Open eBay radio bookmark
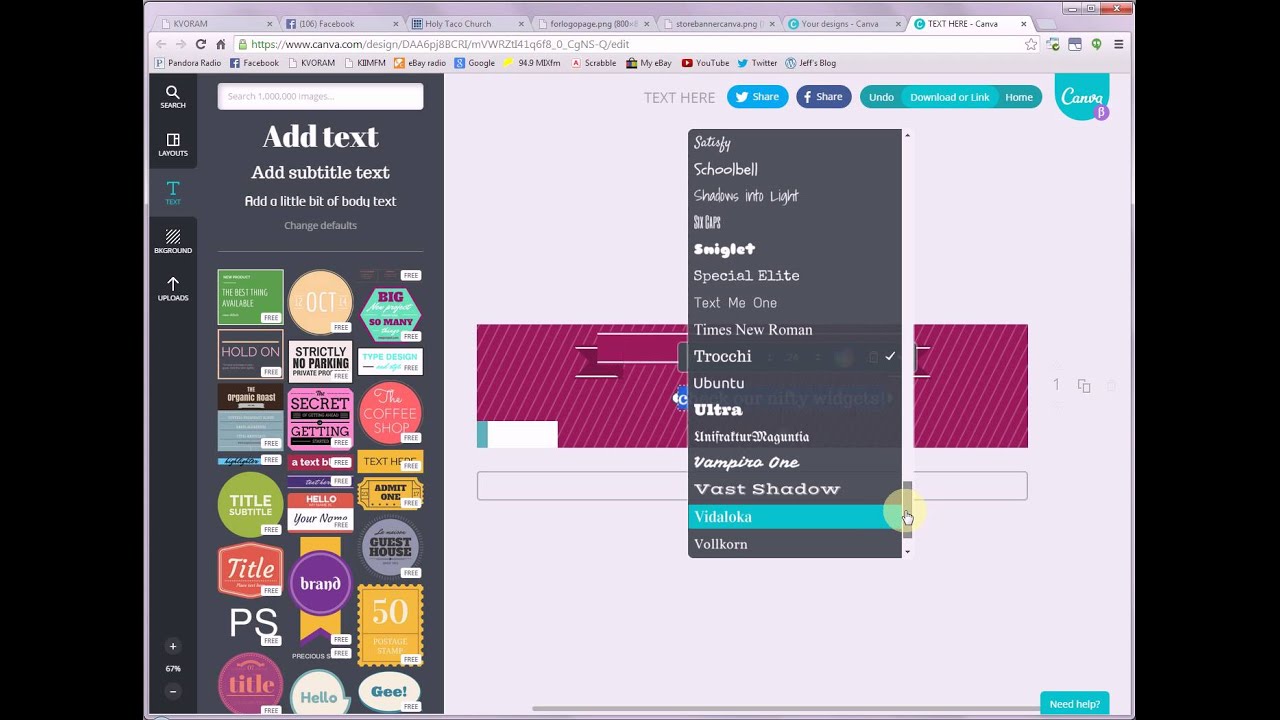The width and height of the screenshot is (1280, 720). [x=420, y=63]
